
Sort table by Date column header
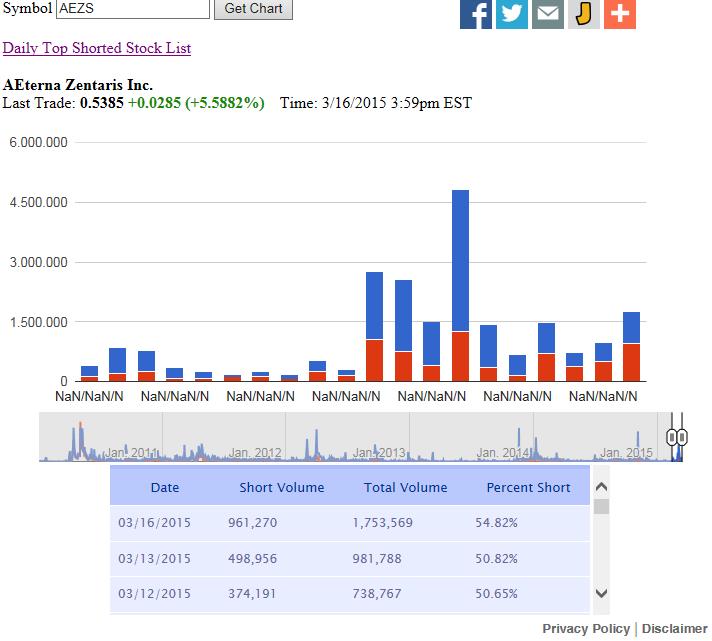pyautogui.click(x=165, y=488)
